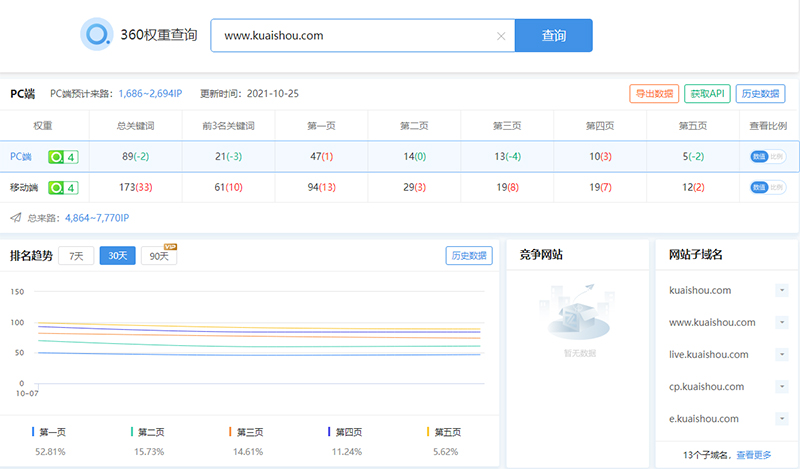Clear the search field with the X icon
The height and width of the screenshot is (469, 800).
click(x=501, y=36)
